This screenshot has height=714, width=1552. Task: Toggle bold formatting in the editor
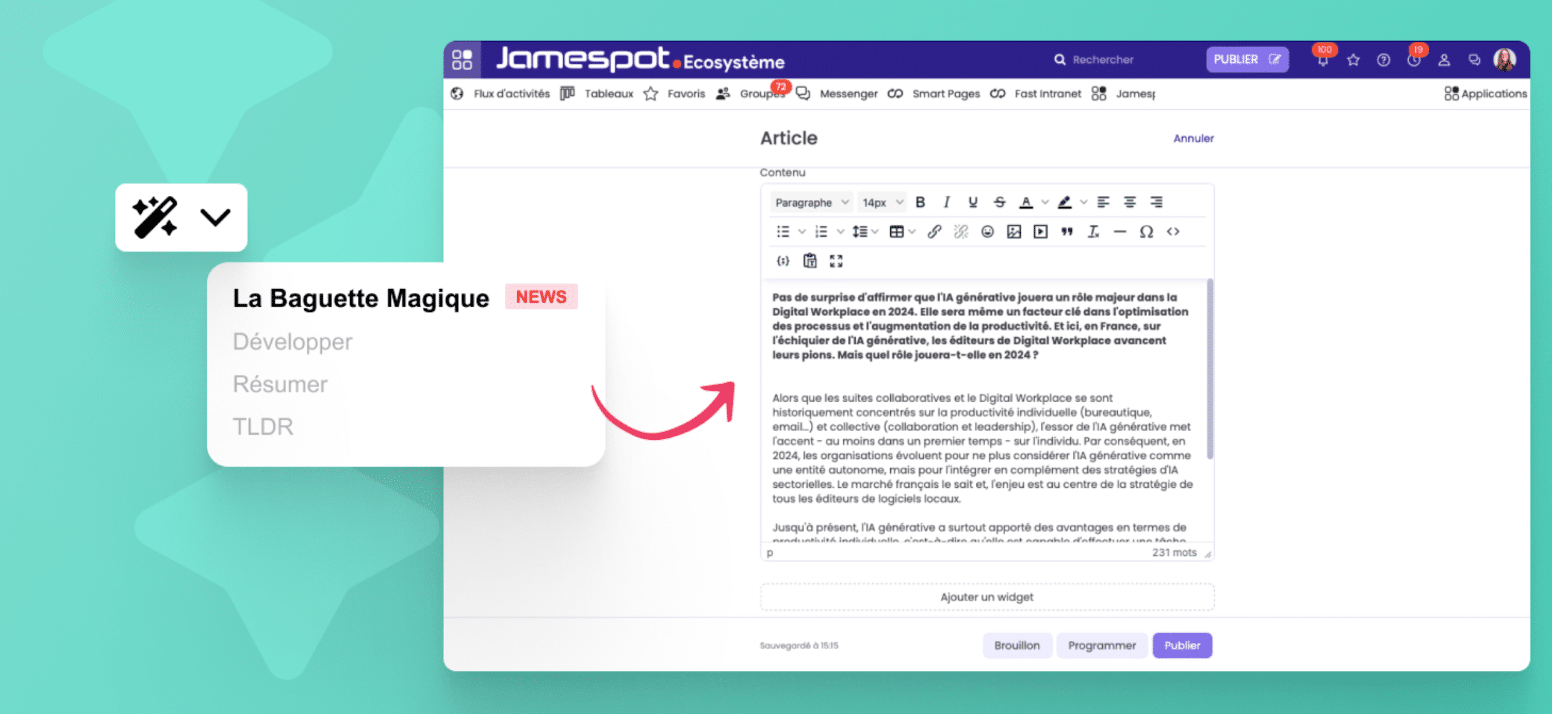pyautogui.click(x=920, y=202)
